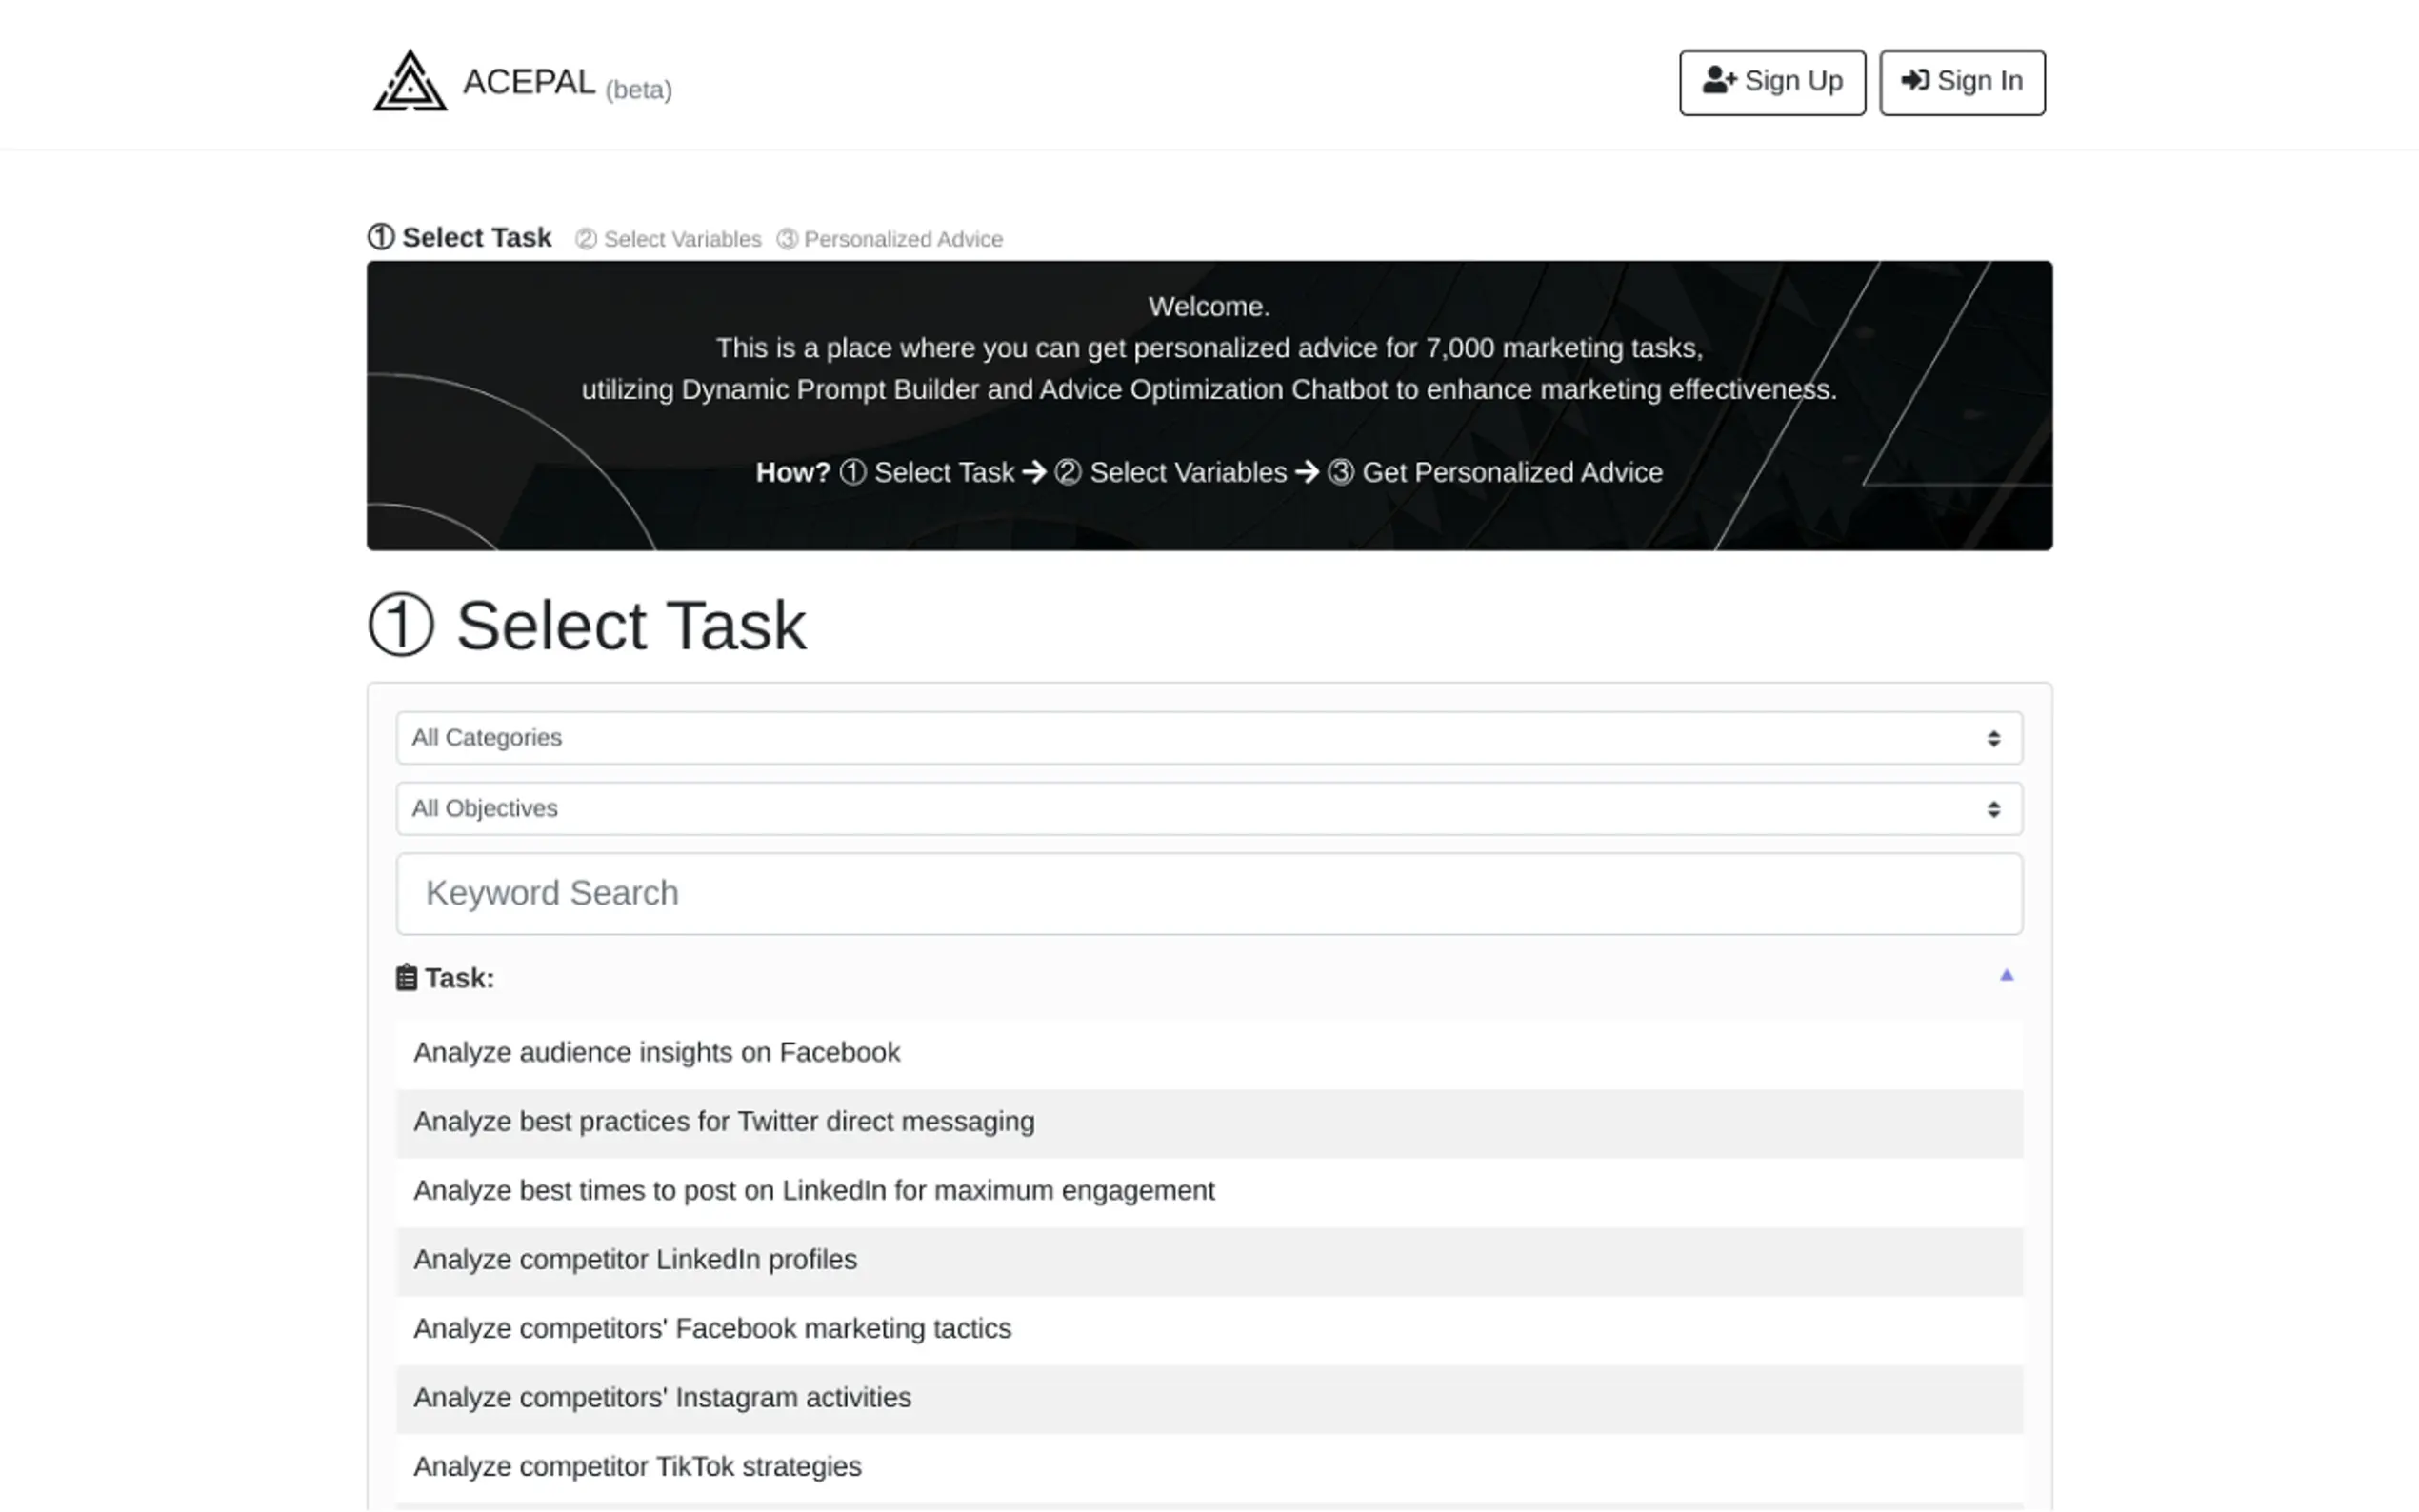This screenshot has width=2419, height=1512.
Task: Select Analyze best times to post on LinkedIn
Action: (813, 1190)
